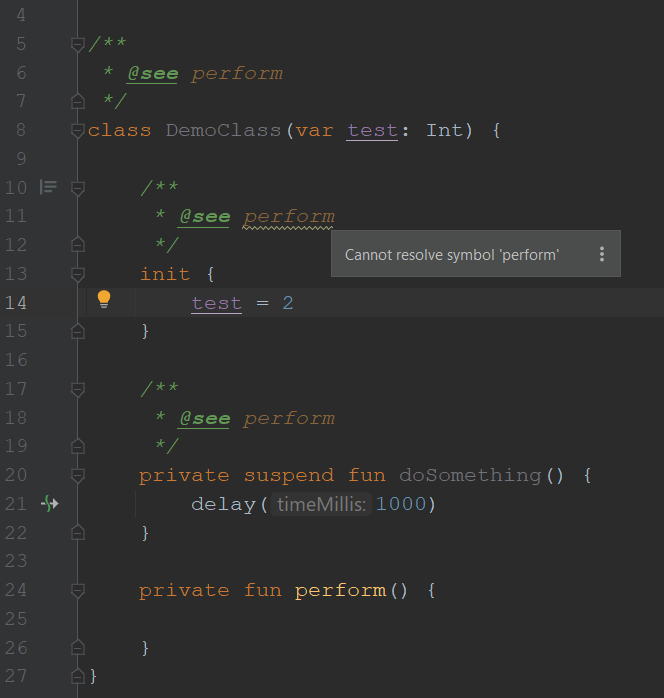The height and width of the screenshot is (698, 664).
Task: Collapse the perform function on line 24
Action: 78,590
